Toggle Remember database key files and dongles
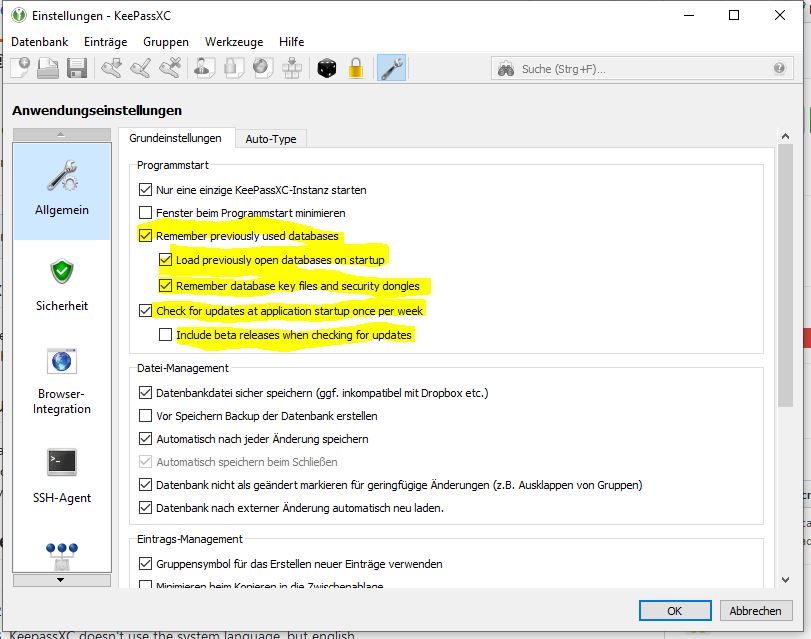This screenshot has width=811, height=639. tap(166, 286)
